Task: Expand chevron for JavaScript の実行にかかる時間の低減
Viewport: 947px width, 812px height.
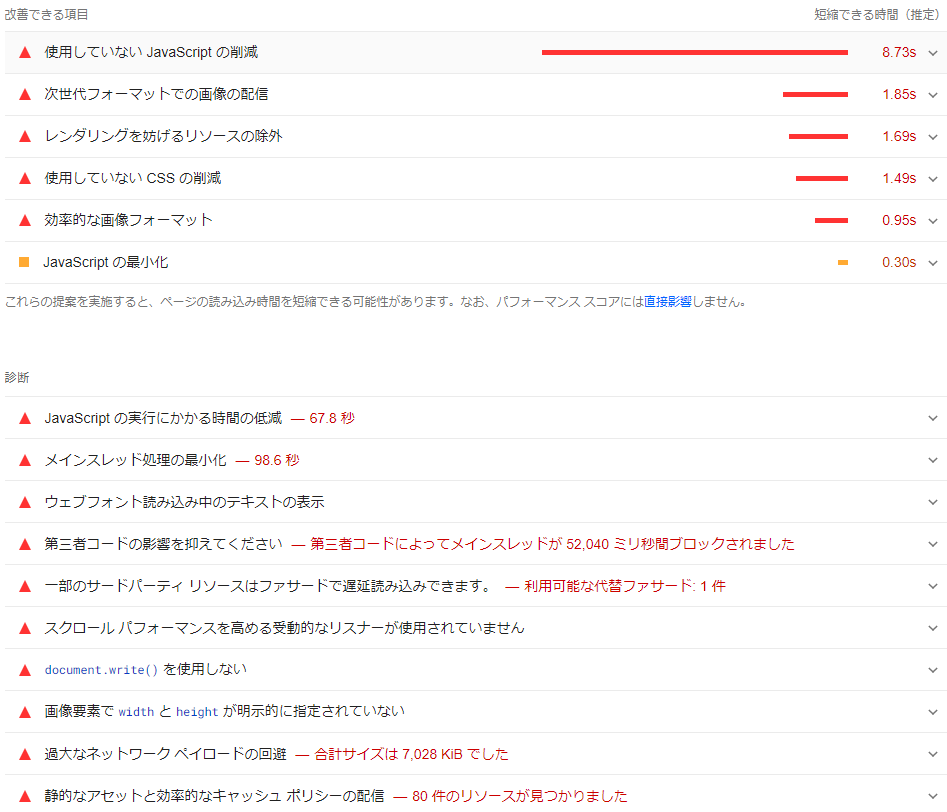Action: [x=933, y=418]
